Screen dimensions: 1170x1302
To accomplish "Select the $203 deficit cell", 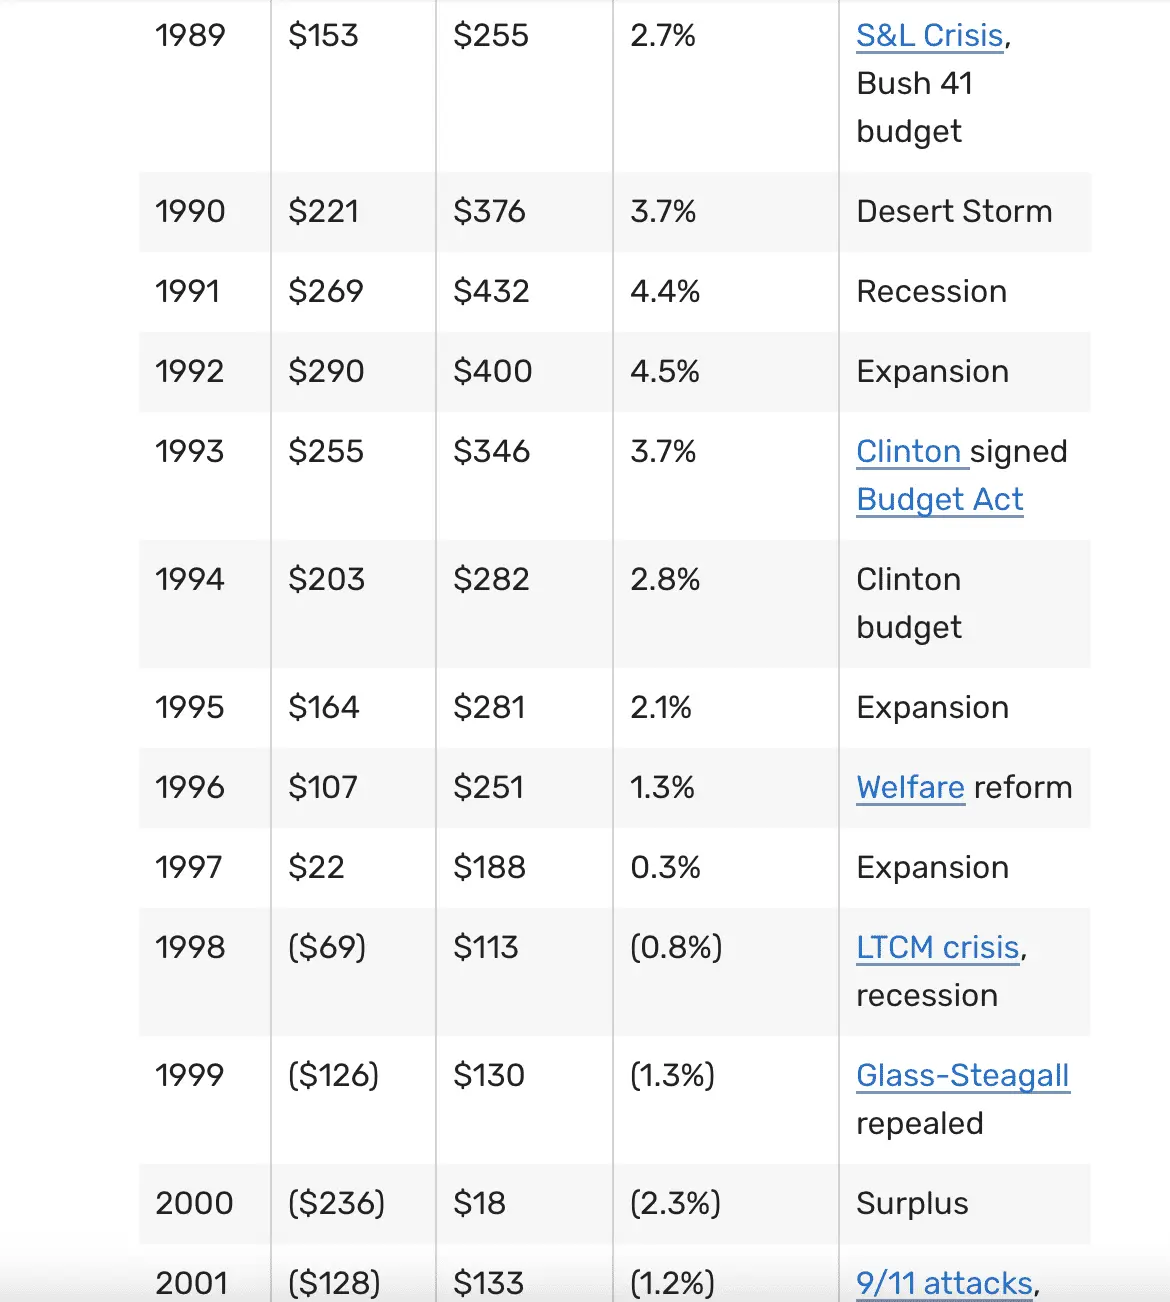I will pos(326,580).
